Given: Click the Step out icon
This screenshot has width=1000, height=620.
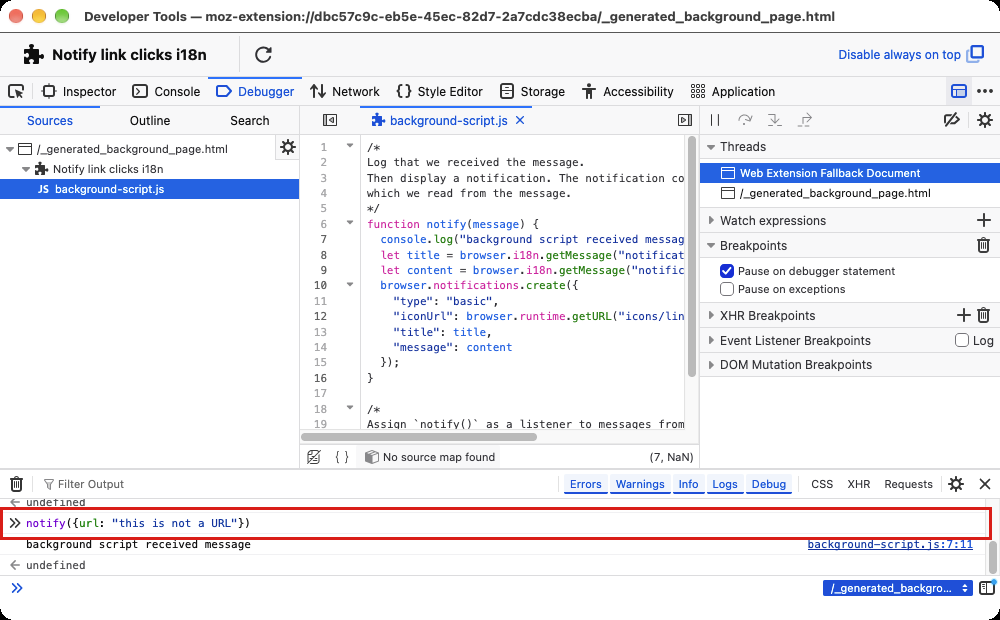Looking at the screenshot, I should click(805, 120).
